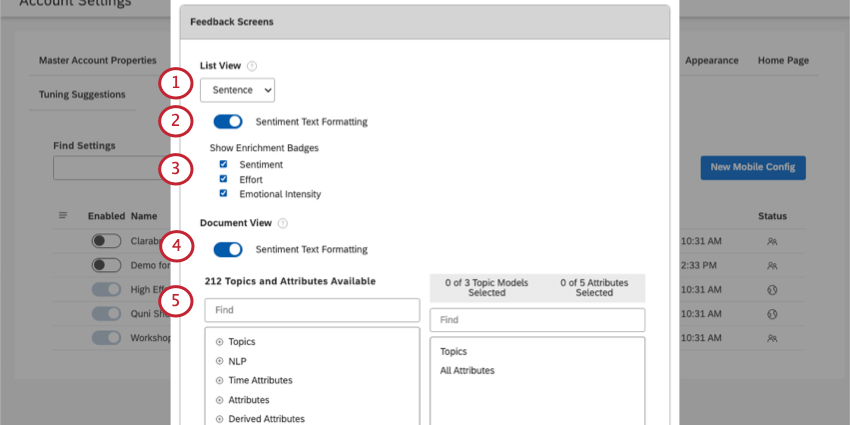The height and width of the screenshot is (425, 850).
Task: Open the Home Page tab
Action: pos(783,61)
